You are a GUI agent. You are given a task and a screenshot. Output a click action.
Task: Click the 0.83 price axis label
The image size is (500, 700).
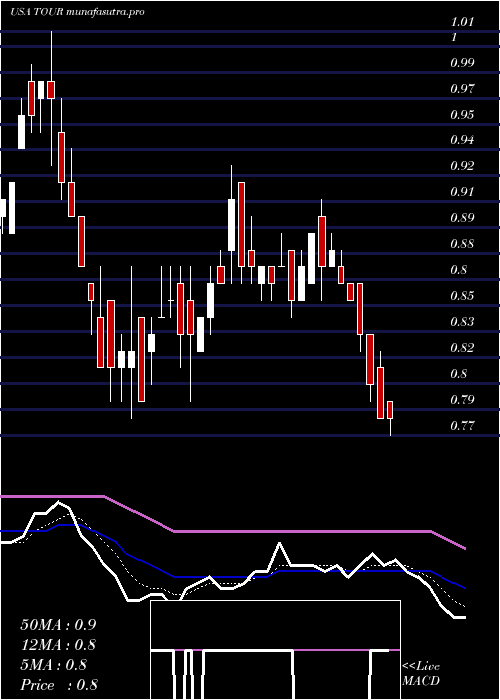(x=462, y=321)
